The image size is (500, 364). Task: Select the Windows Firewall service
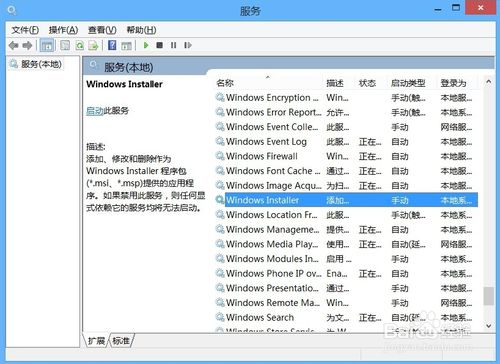(346, 156)
